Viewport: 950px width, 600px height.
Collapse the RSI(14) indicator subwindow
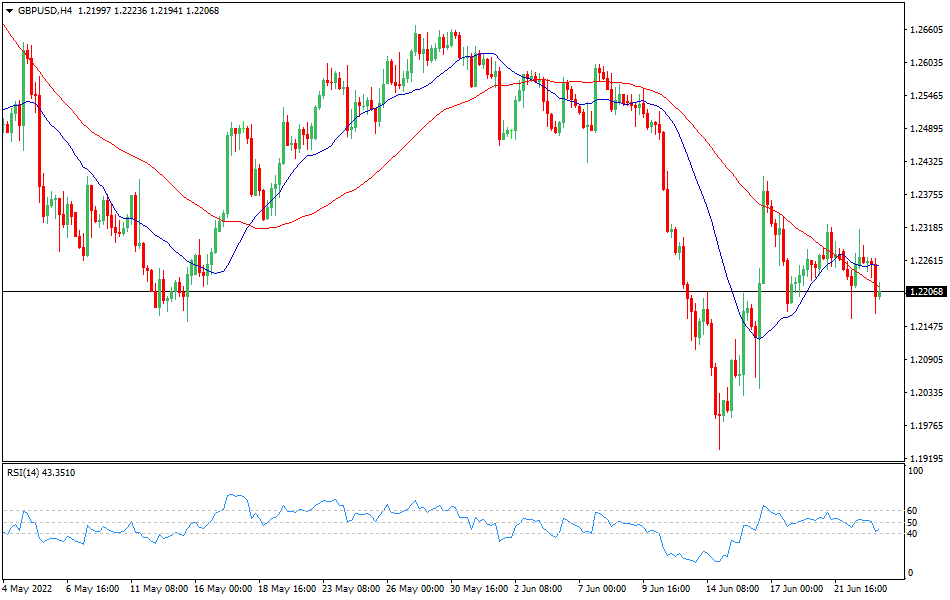(40, 470)
